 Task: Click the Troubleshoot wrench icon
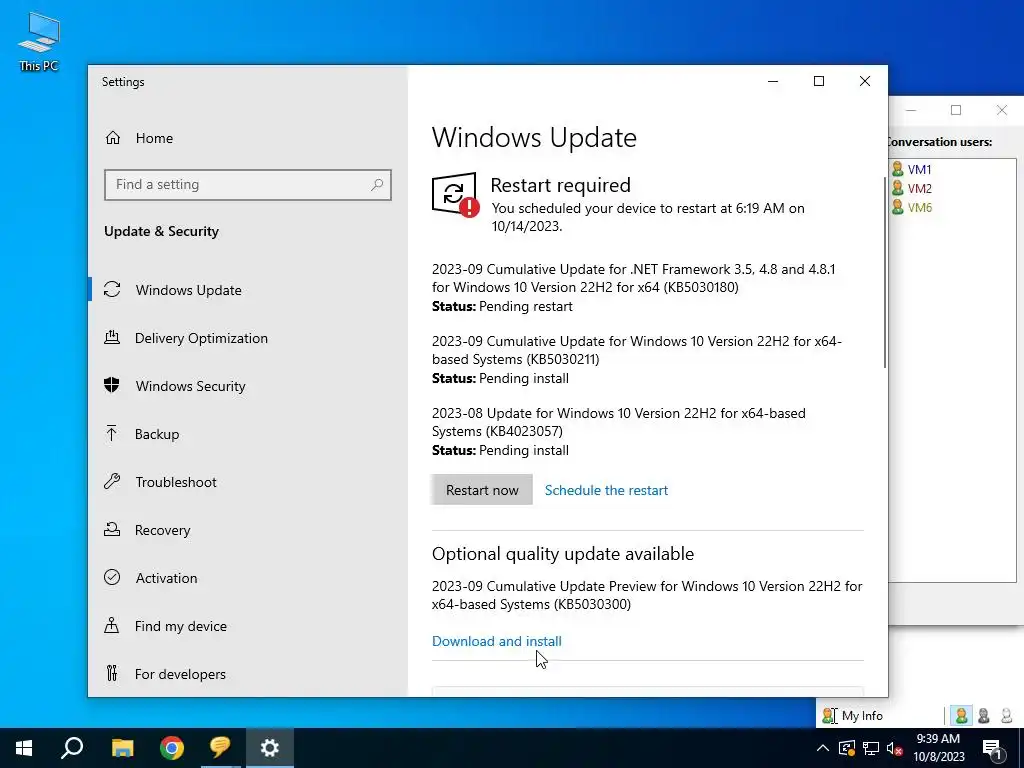click(x=112, y=481)
